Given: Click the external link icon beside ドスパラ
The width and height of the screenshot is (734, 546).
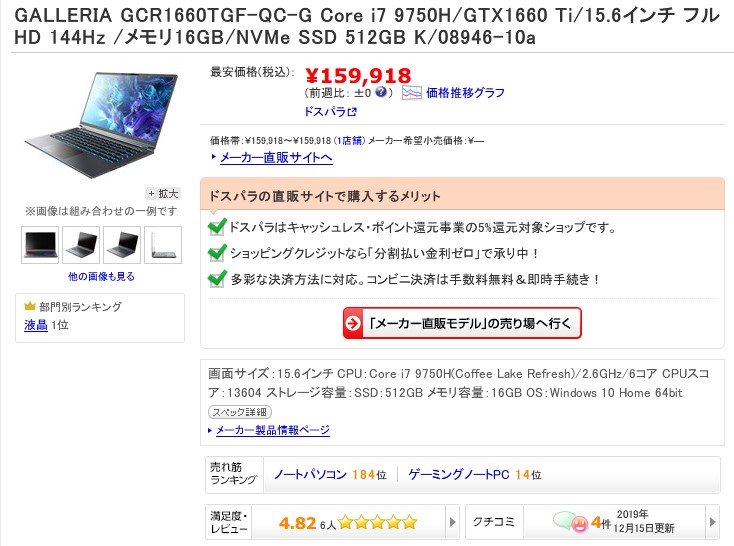Looking at the screenshot, I should (352, 112).
